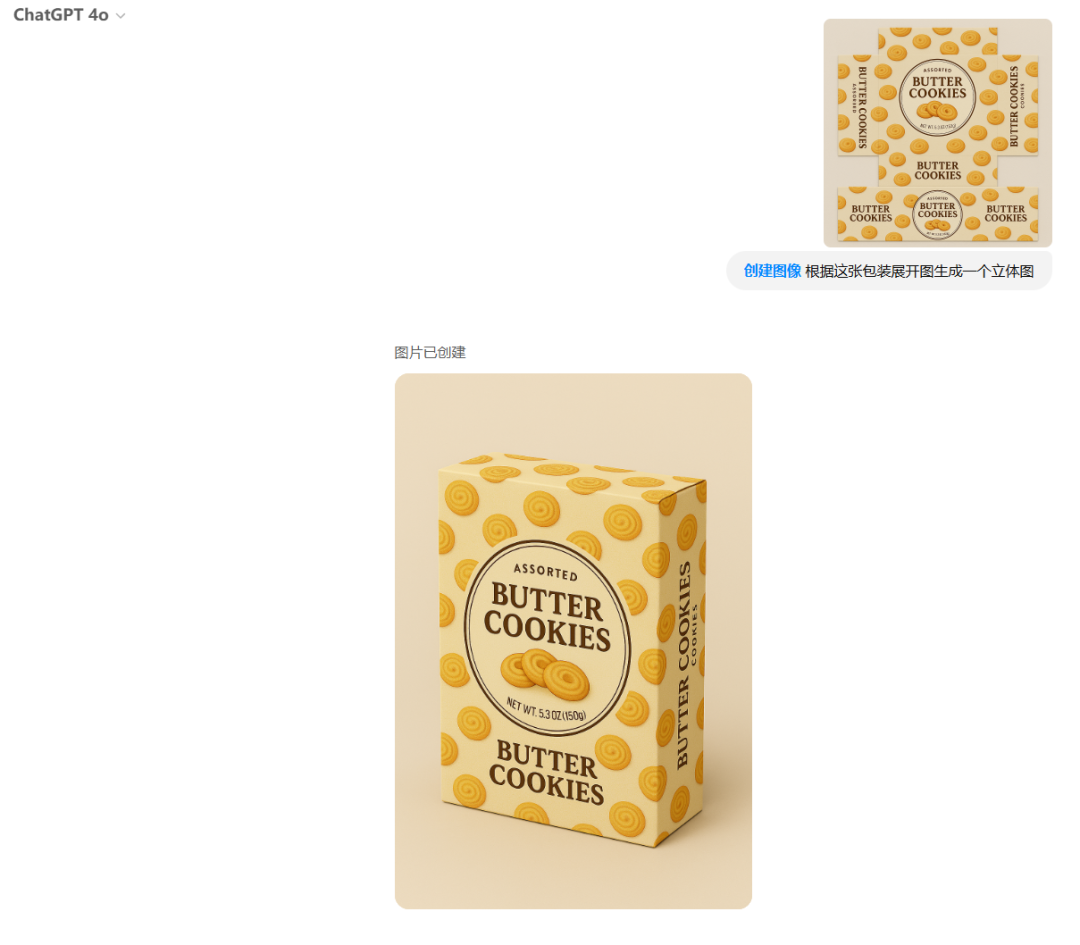The height and width of the screenshot is (945, 1080).
Task: Click bottom-right BUTTER COOKIES panel in thumbnail
Action: click(x=1005, y=214)
